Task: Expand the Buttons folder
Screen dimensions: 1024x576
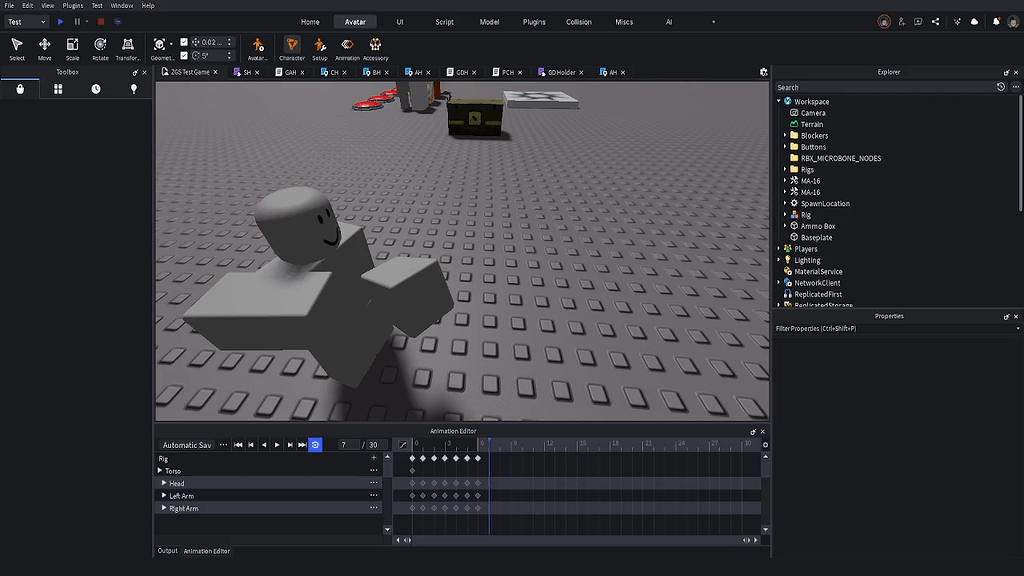Action: (x=785, y=146)
